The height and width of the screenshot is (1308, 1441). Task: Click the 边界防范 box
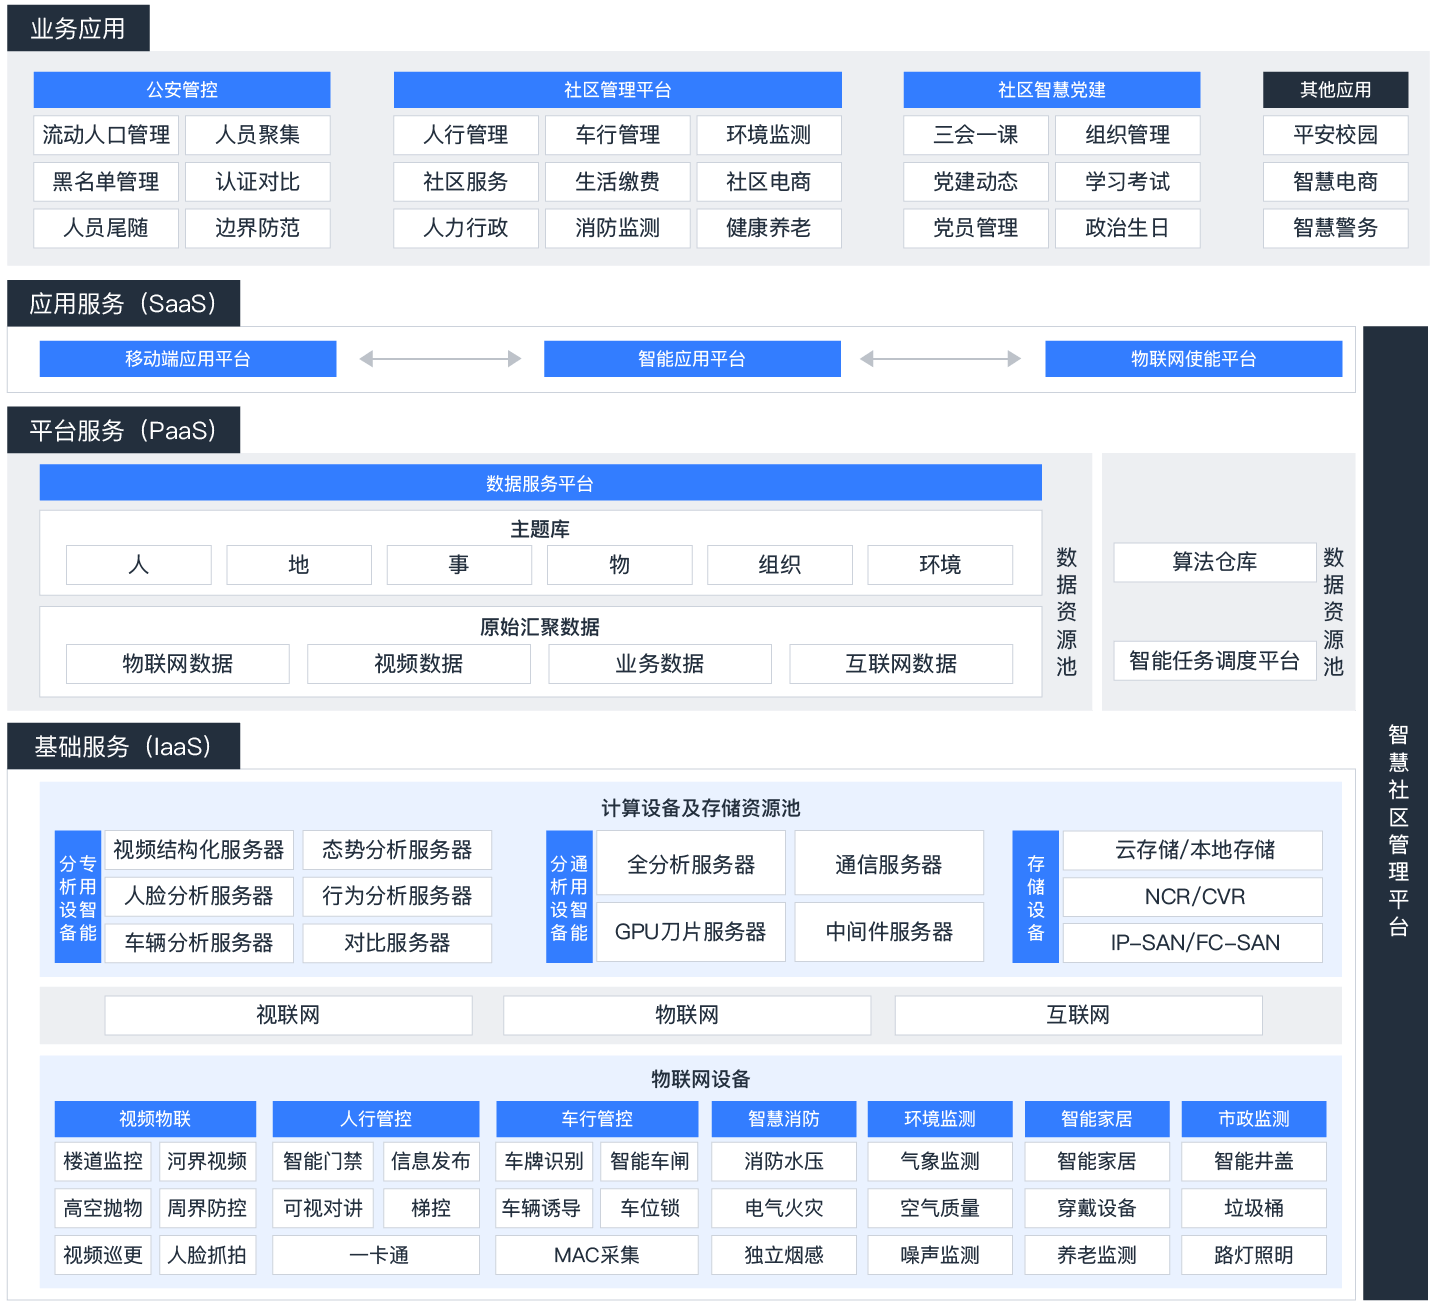coord(258,228)
